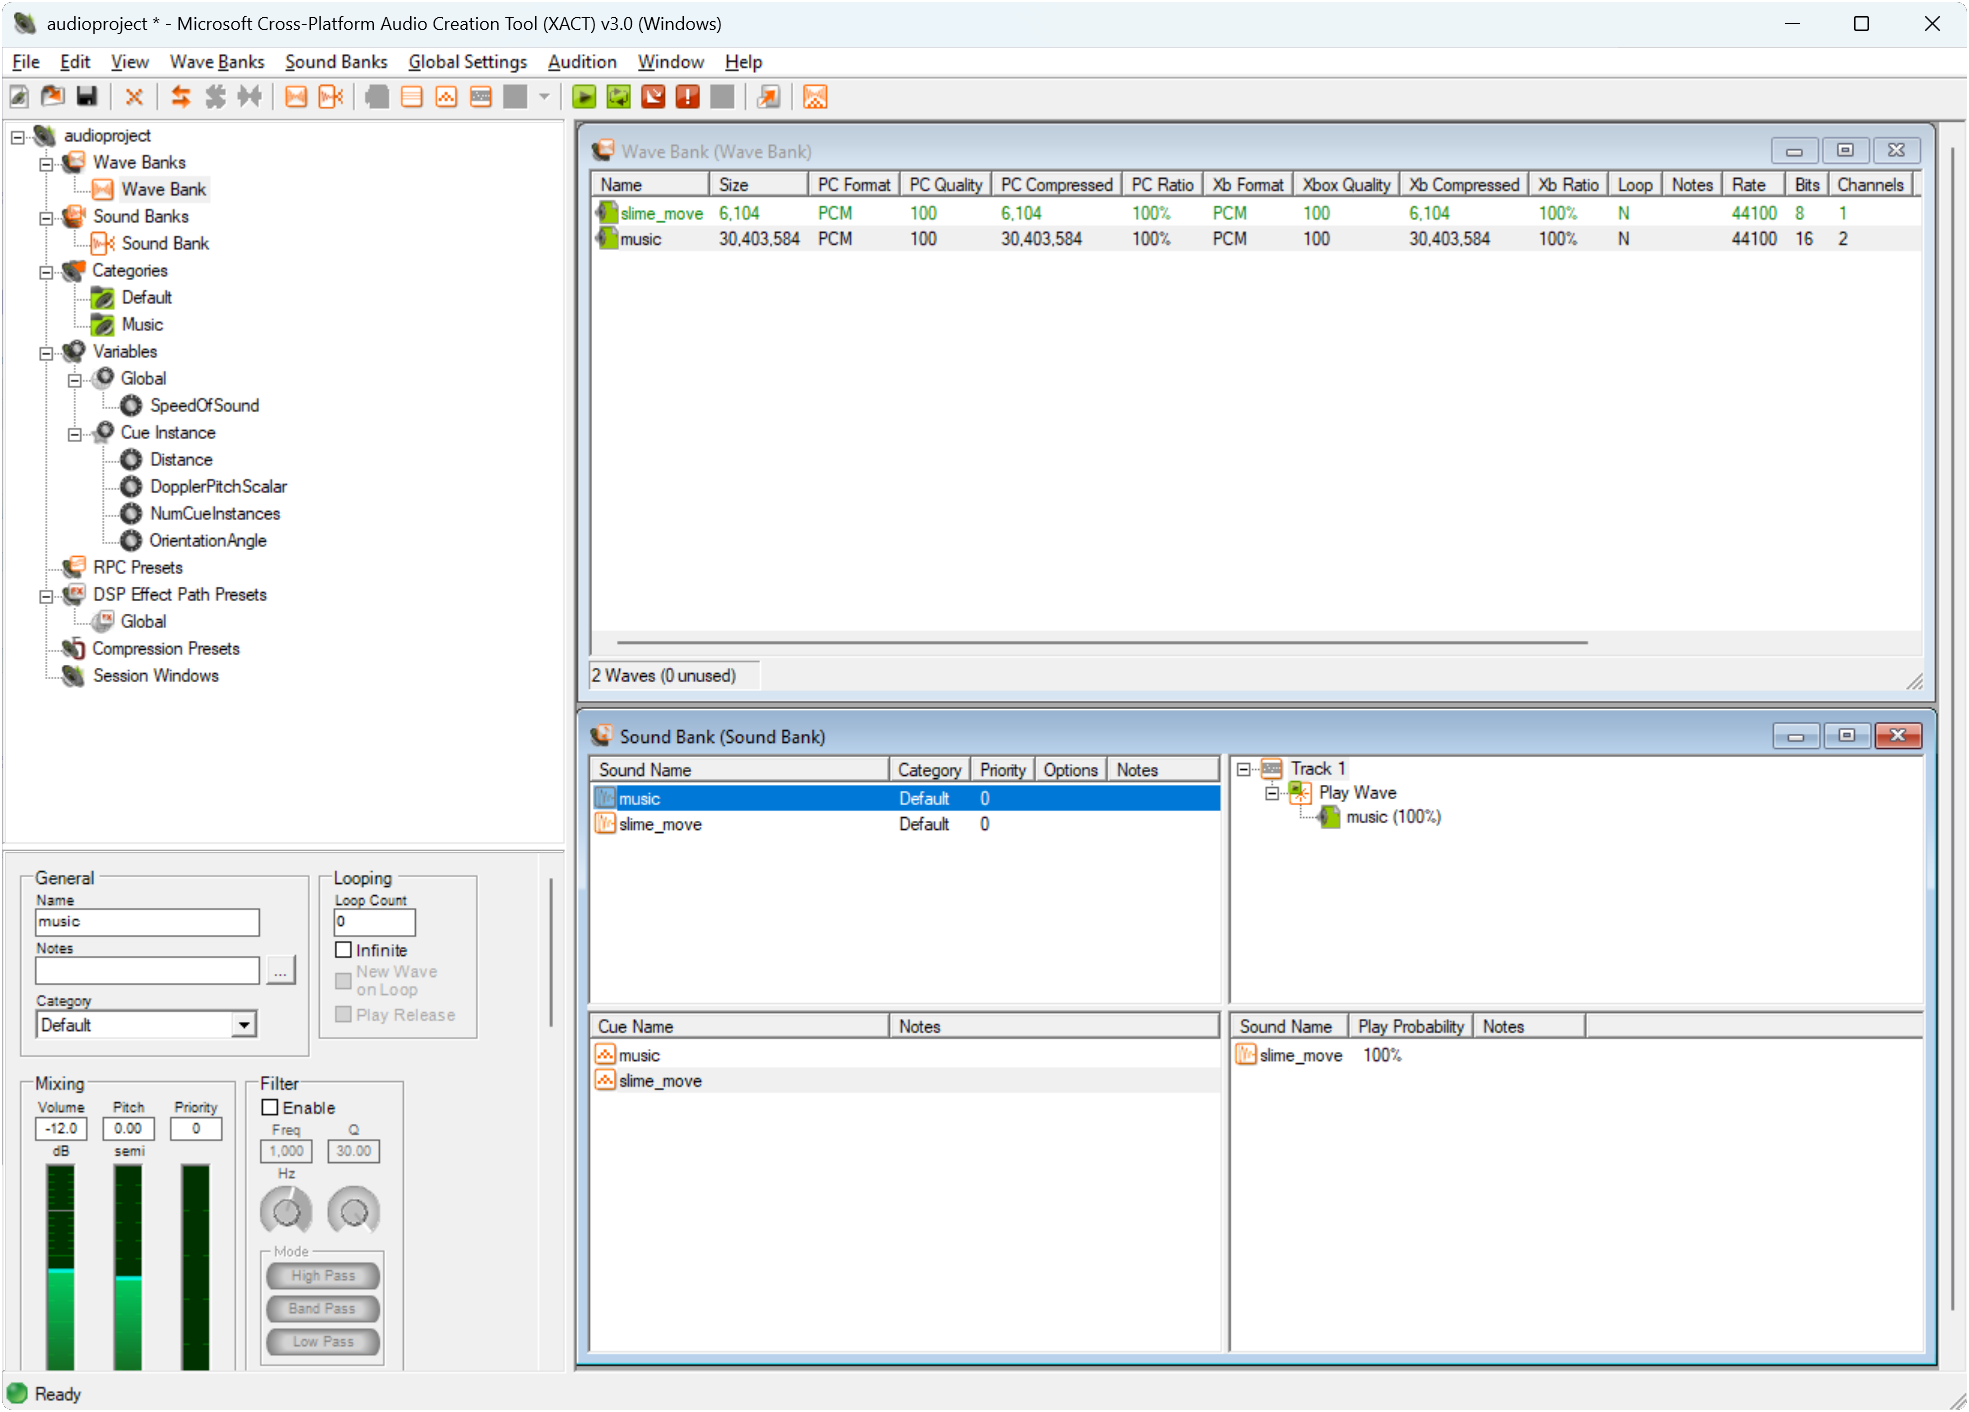The height and width of the screenshot is (1412, 1969).
Task: Select Session Windows tree item
Action: (x=156, y=675)
